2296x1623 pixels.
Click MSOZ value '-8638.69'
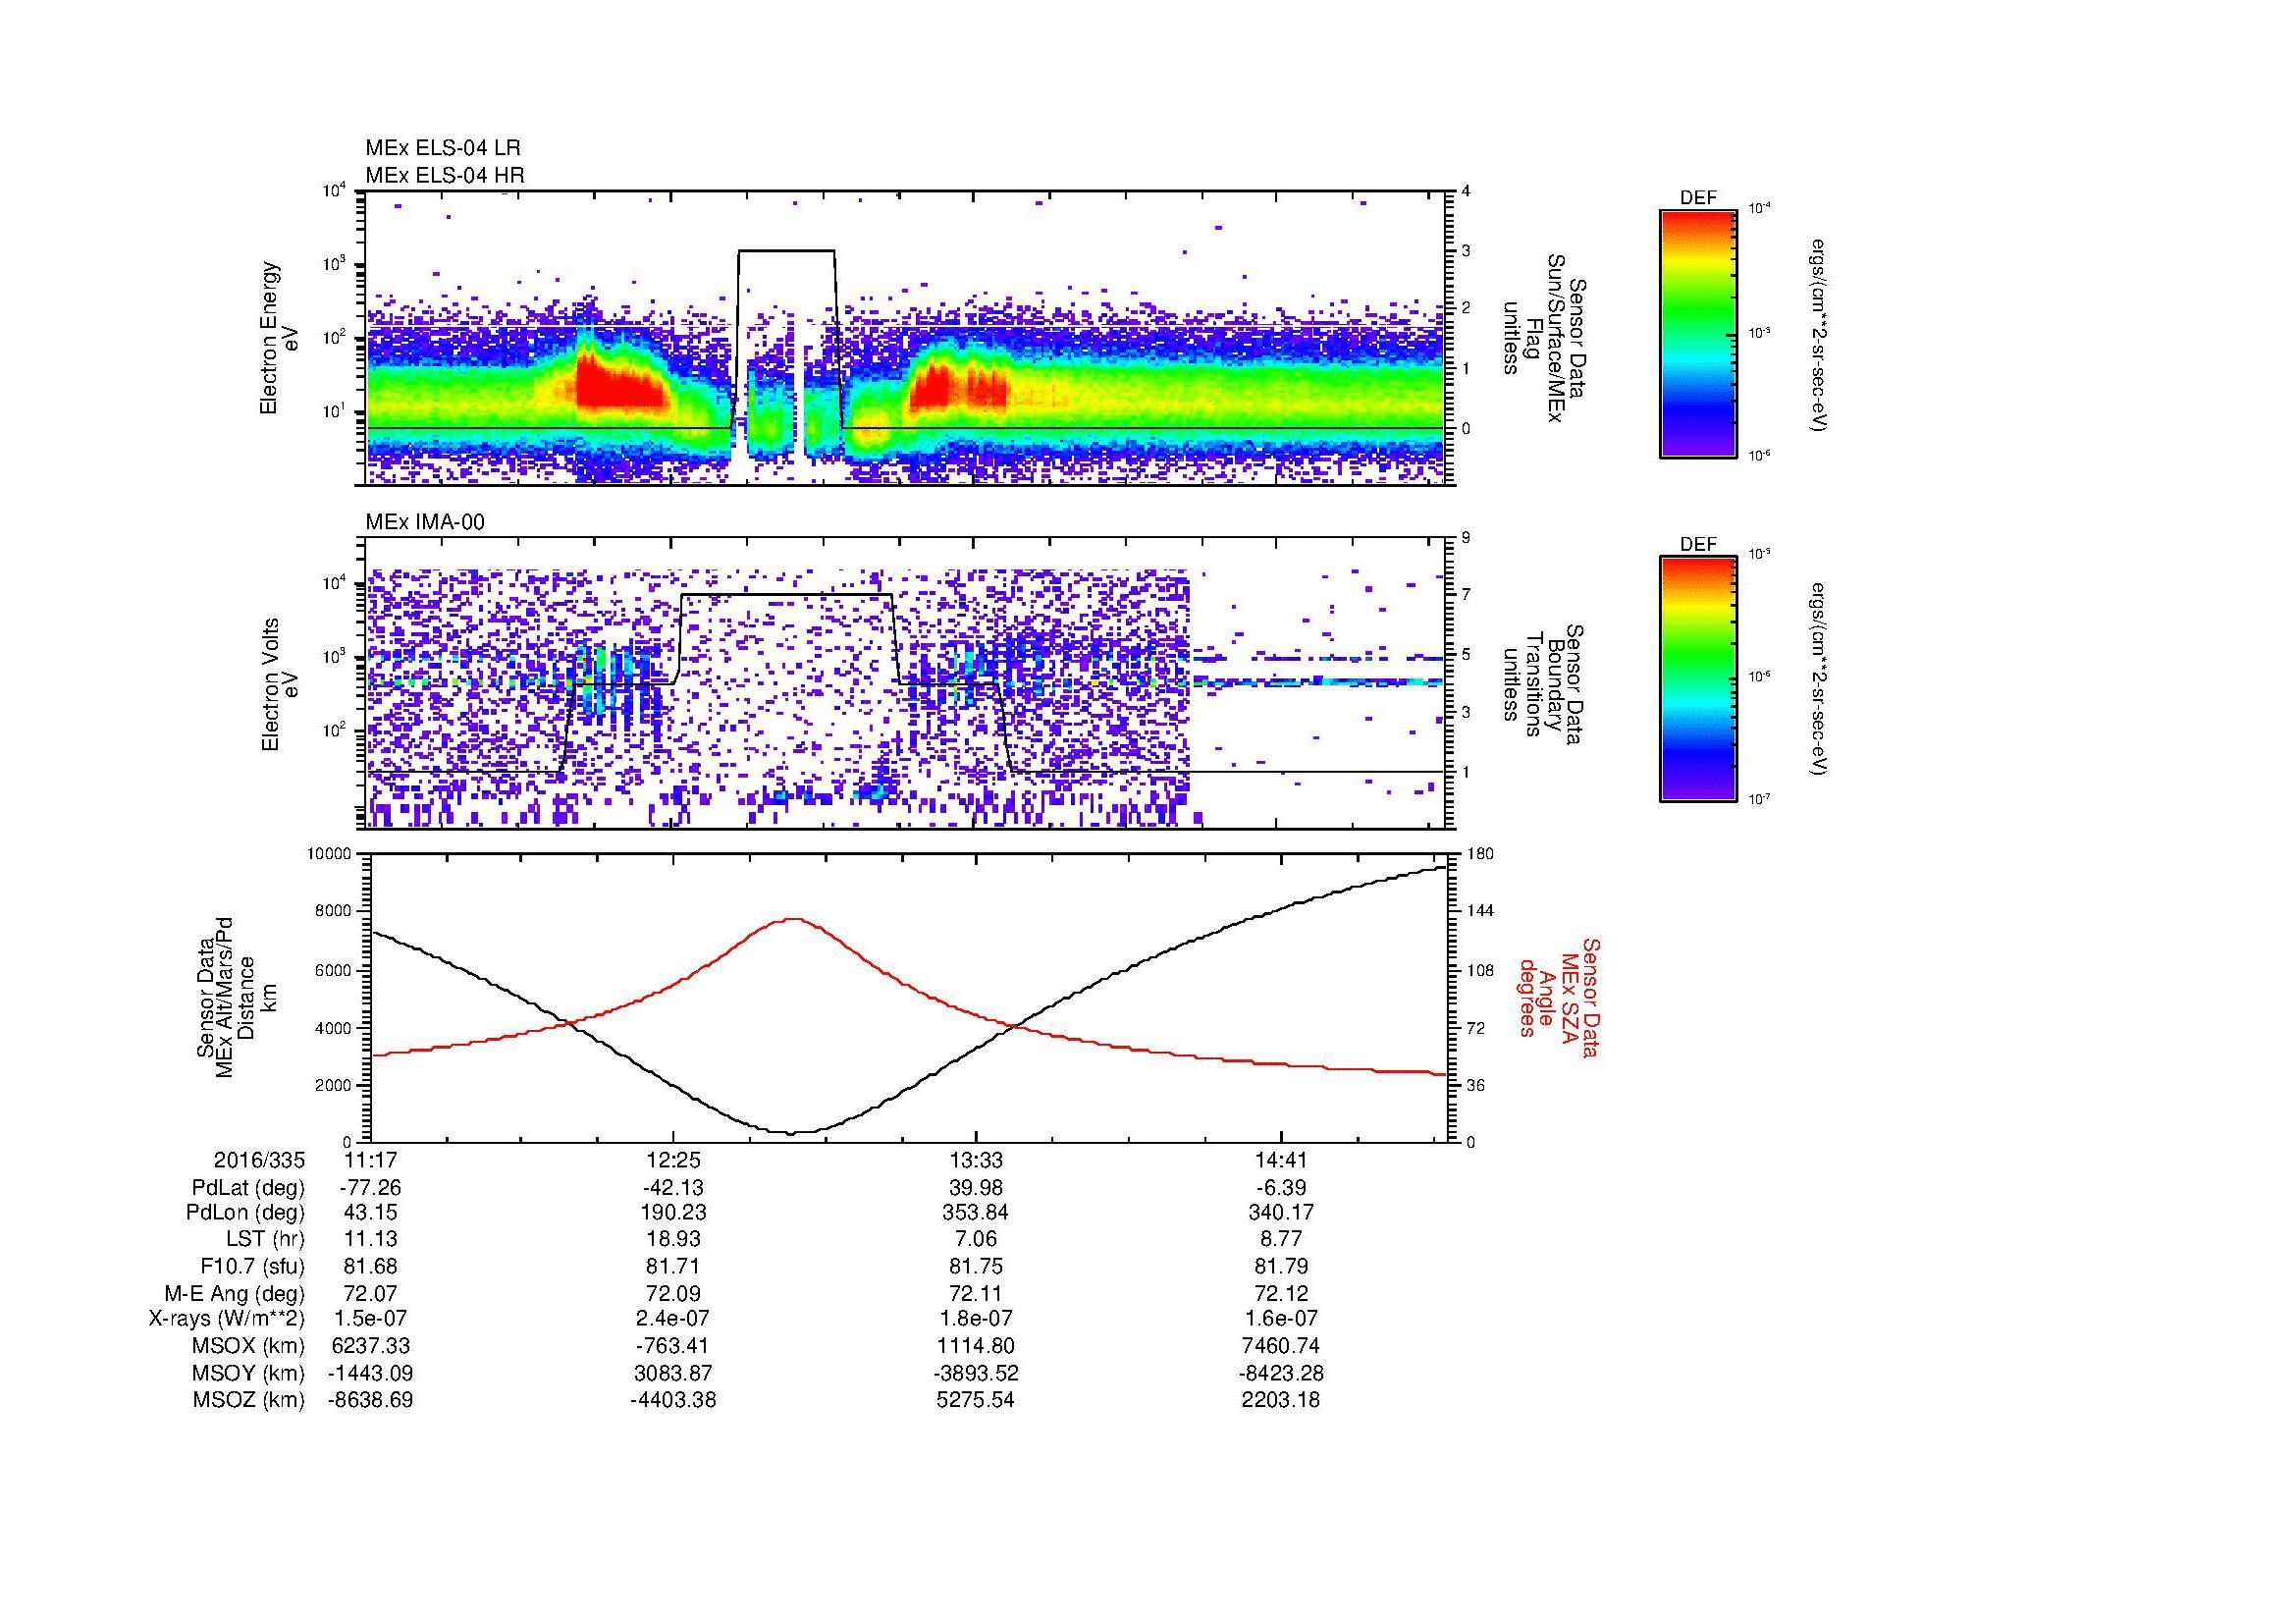371,1400
